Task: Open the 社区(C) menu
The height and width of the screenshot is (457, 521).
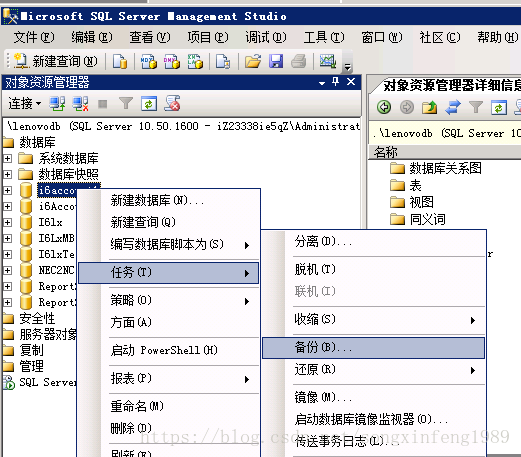Action: 440,37
